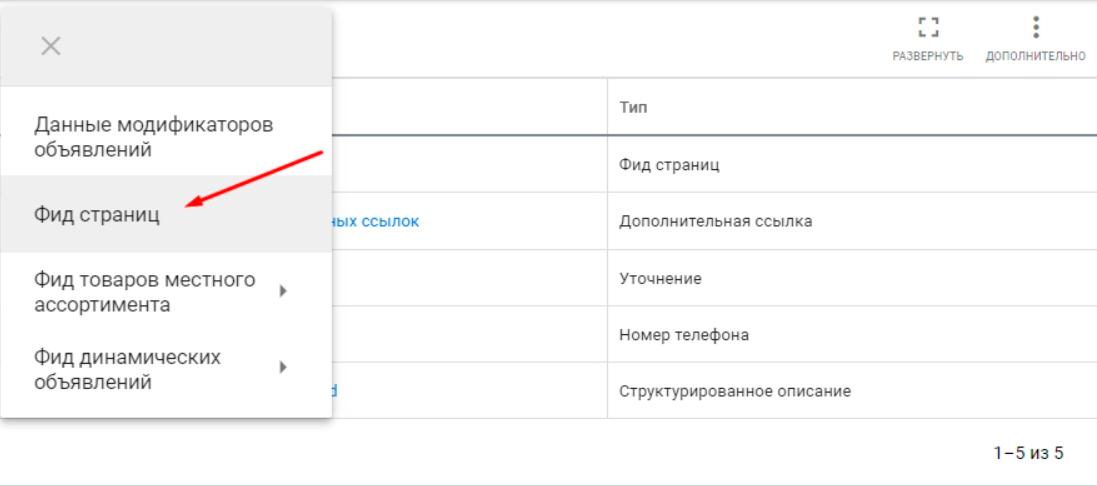
Task: Select Данные модификаторов объявлений menu item
Action: coord(166,137)
